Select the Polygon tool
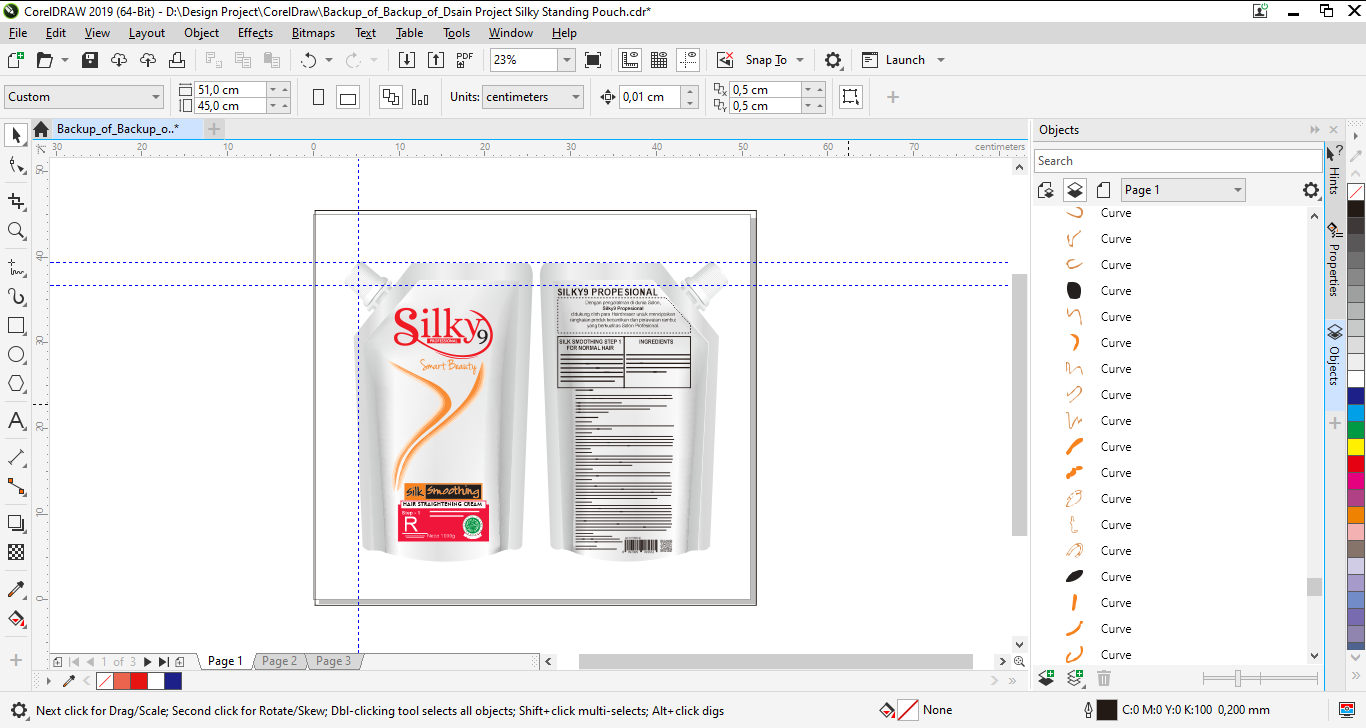The image size is (1366, 728). pos(16,384)
